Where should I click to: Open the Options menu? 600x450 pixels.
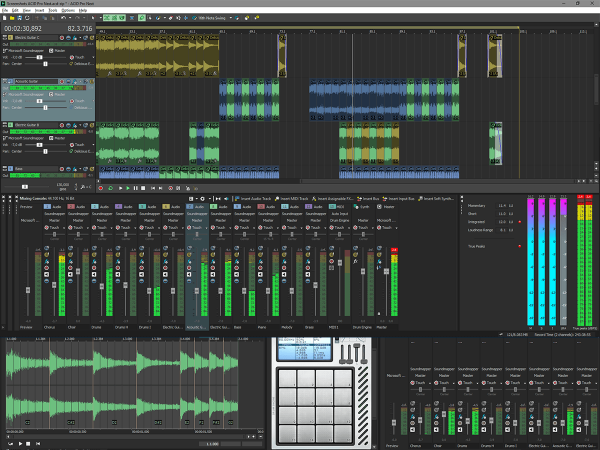(x=68, y=10)
